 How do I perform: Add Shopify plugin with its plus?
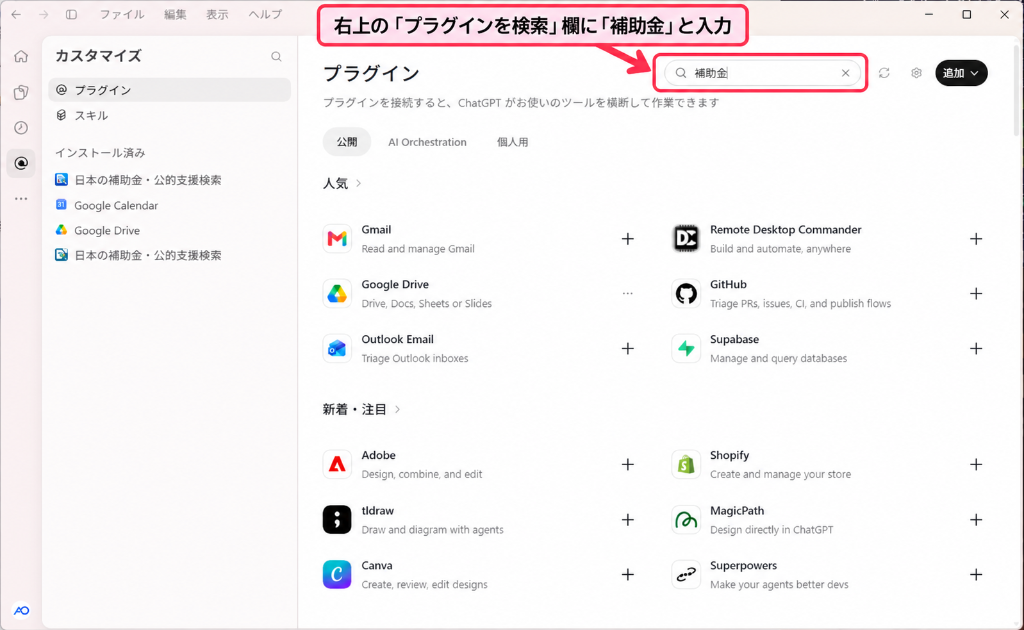976,464
